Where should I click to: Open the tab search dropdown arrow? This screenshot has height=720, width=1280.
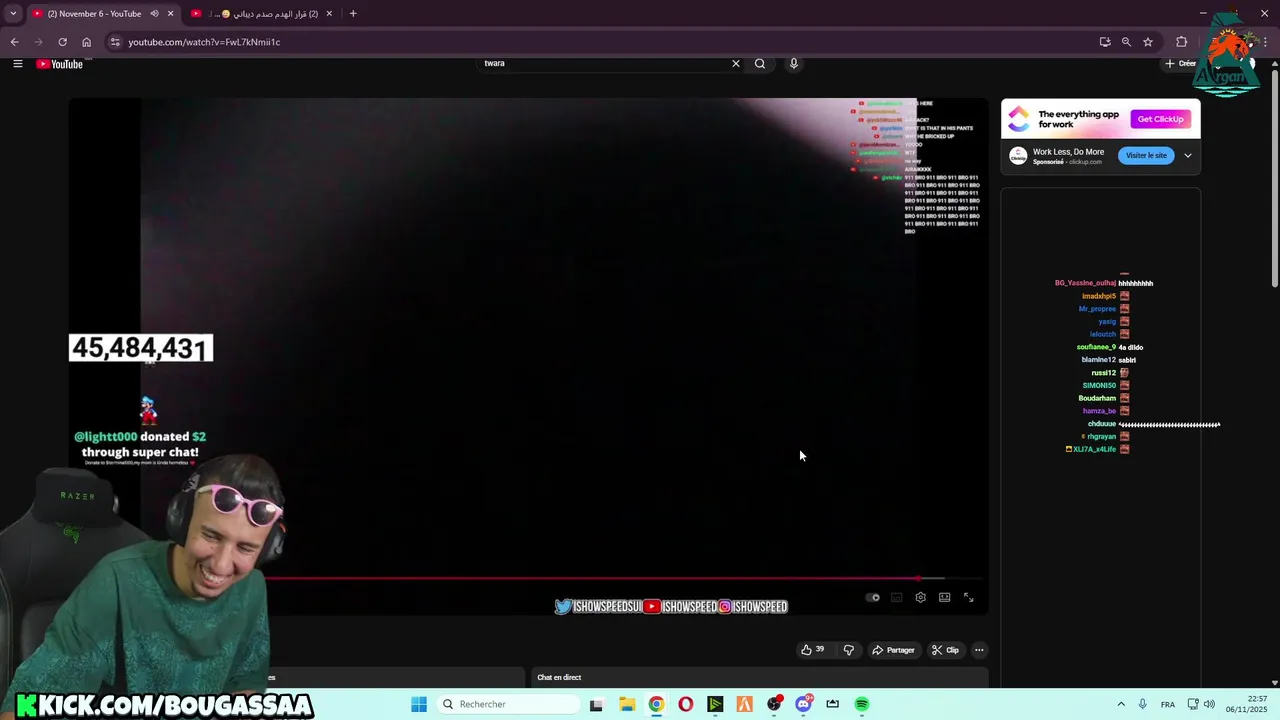tap(12, 14)
